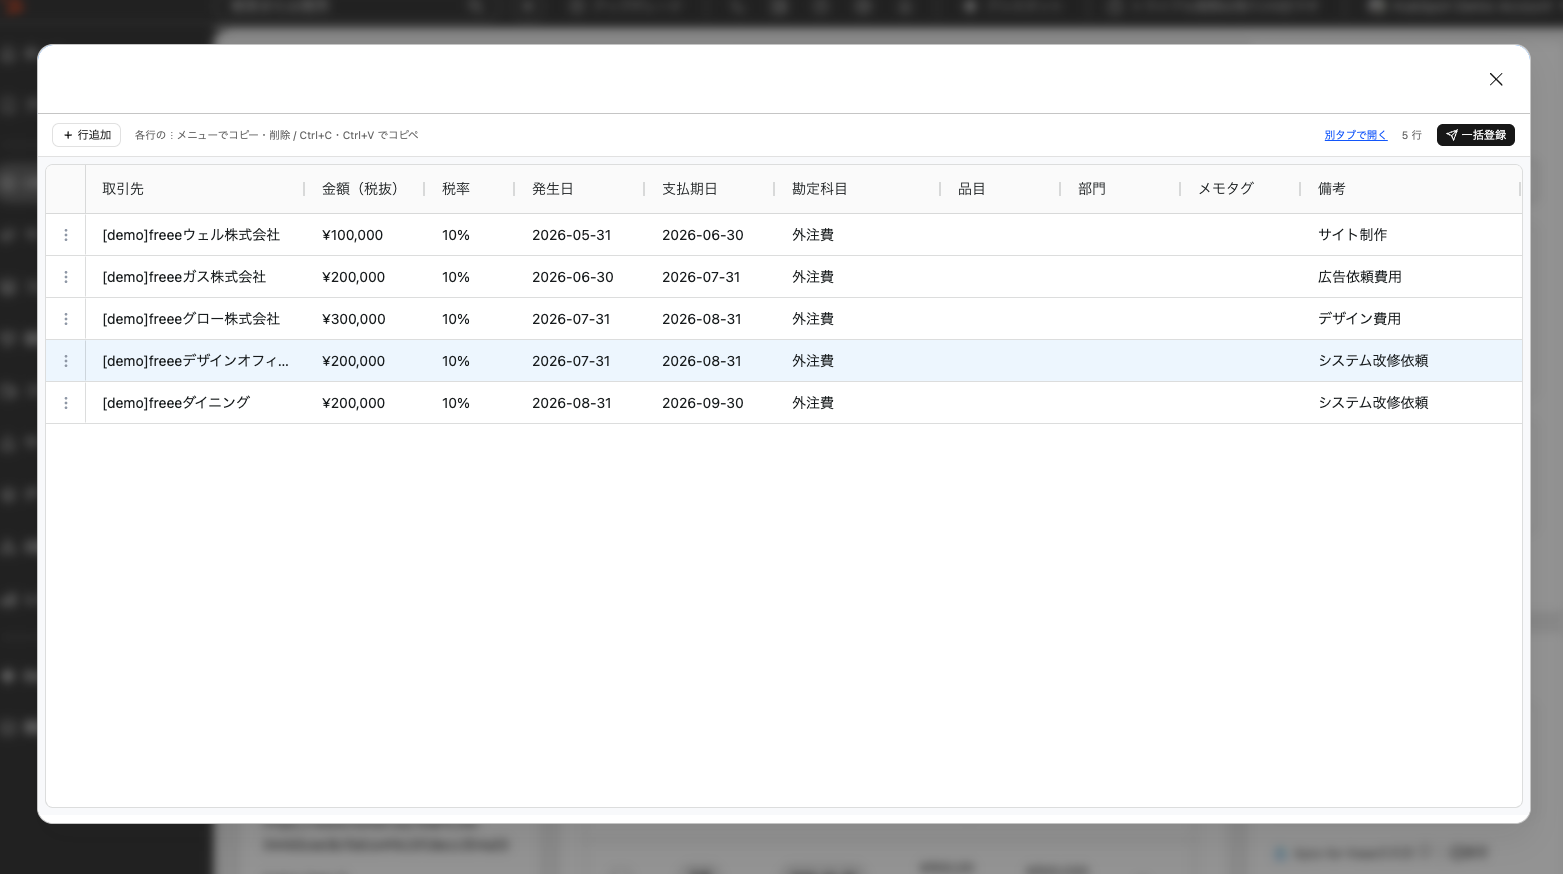This screenshot has height=874, width=1563.
Task: Select the [demo]freeeウェル株式会社 cell
Action: click(195, 235)
